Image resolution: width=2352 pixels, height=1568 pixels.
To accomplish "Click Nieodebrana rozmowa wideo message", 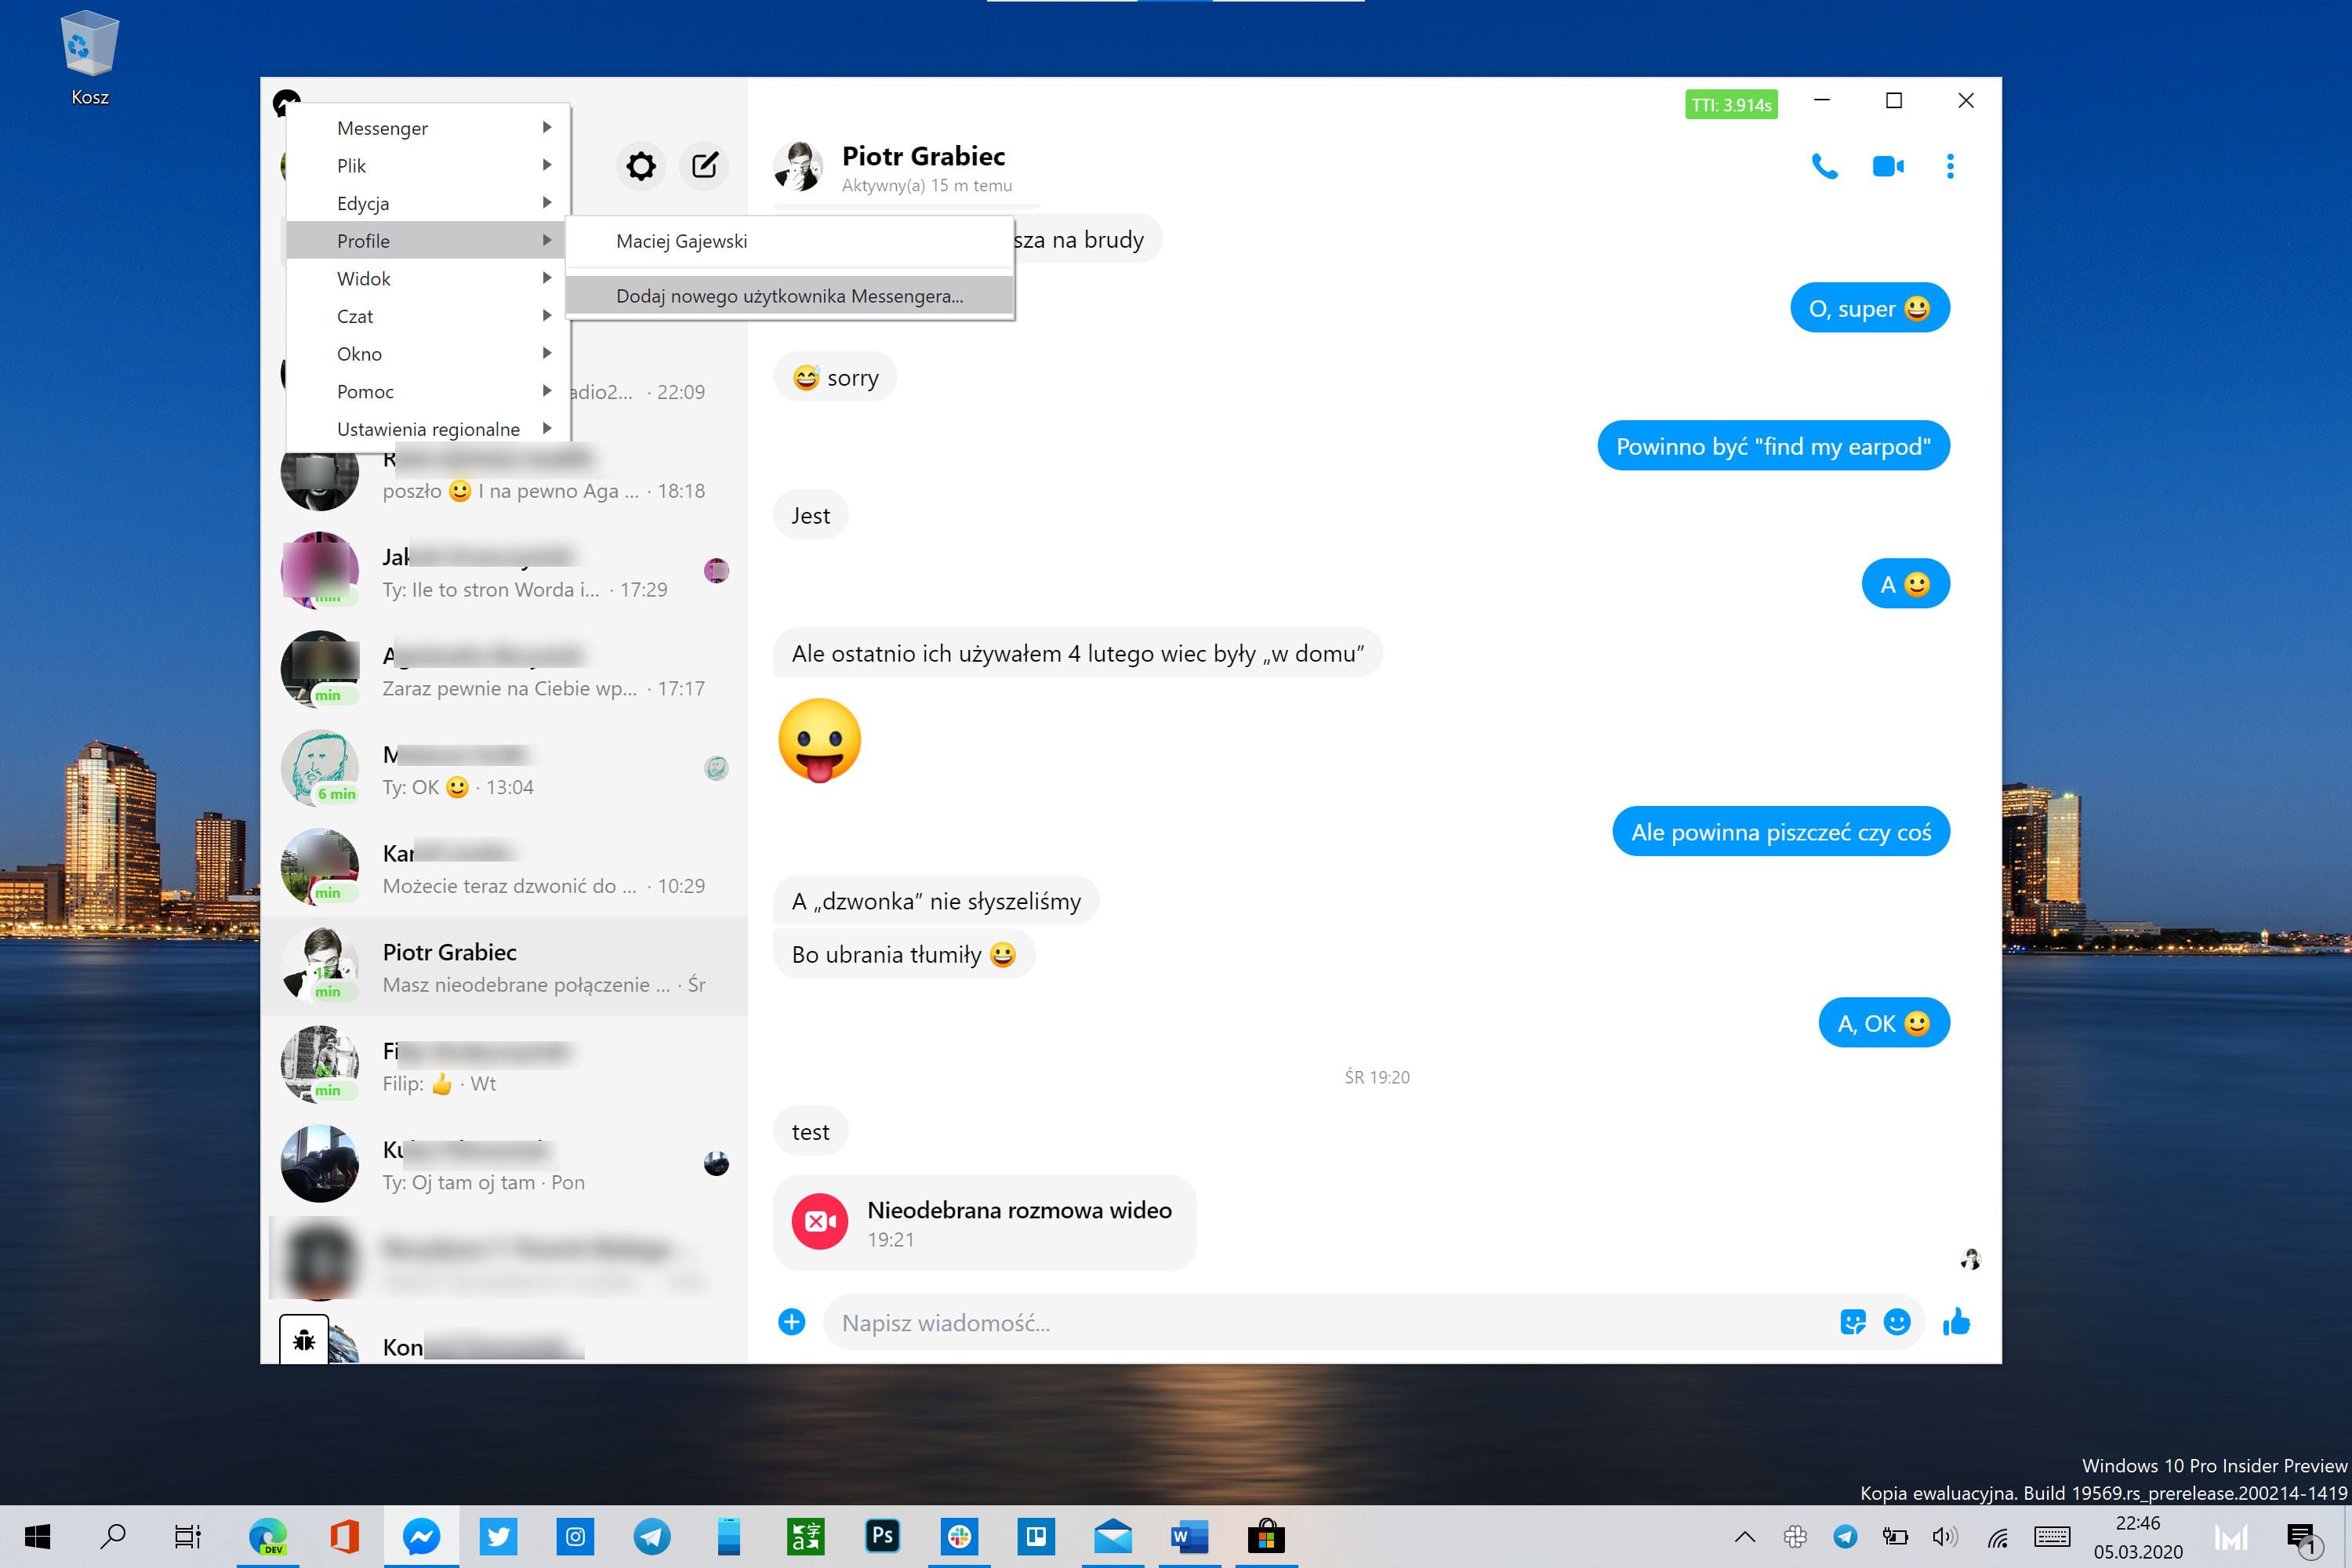I will (984, 1222).
